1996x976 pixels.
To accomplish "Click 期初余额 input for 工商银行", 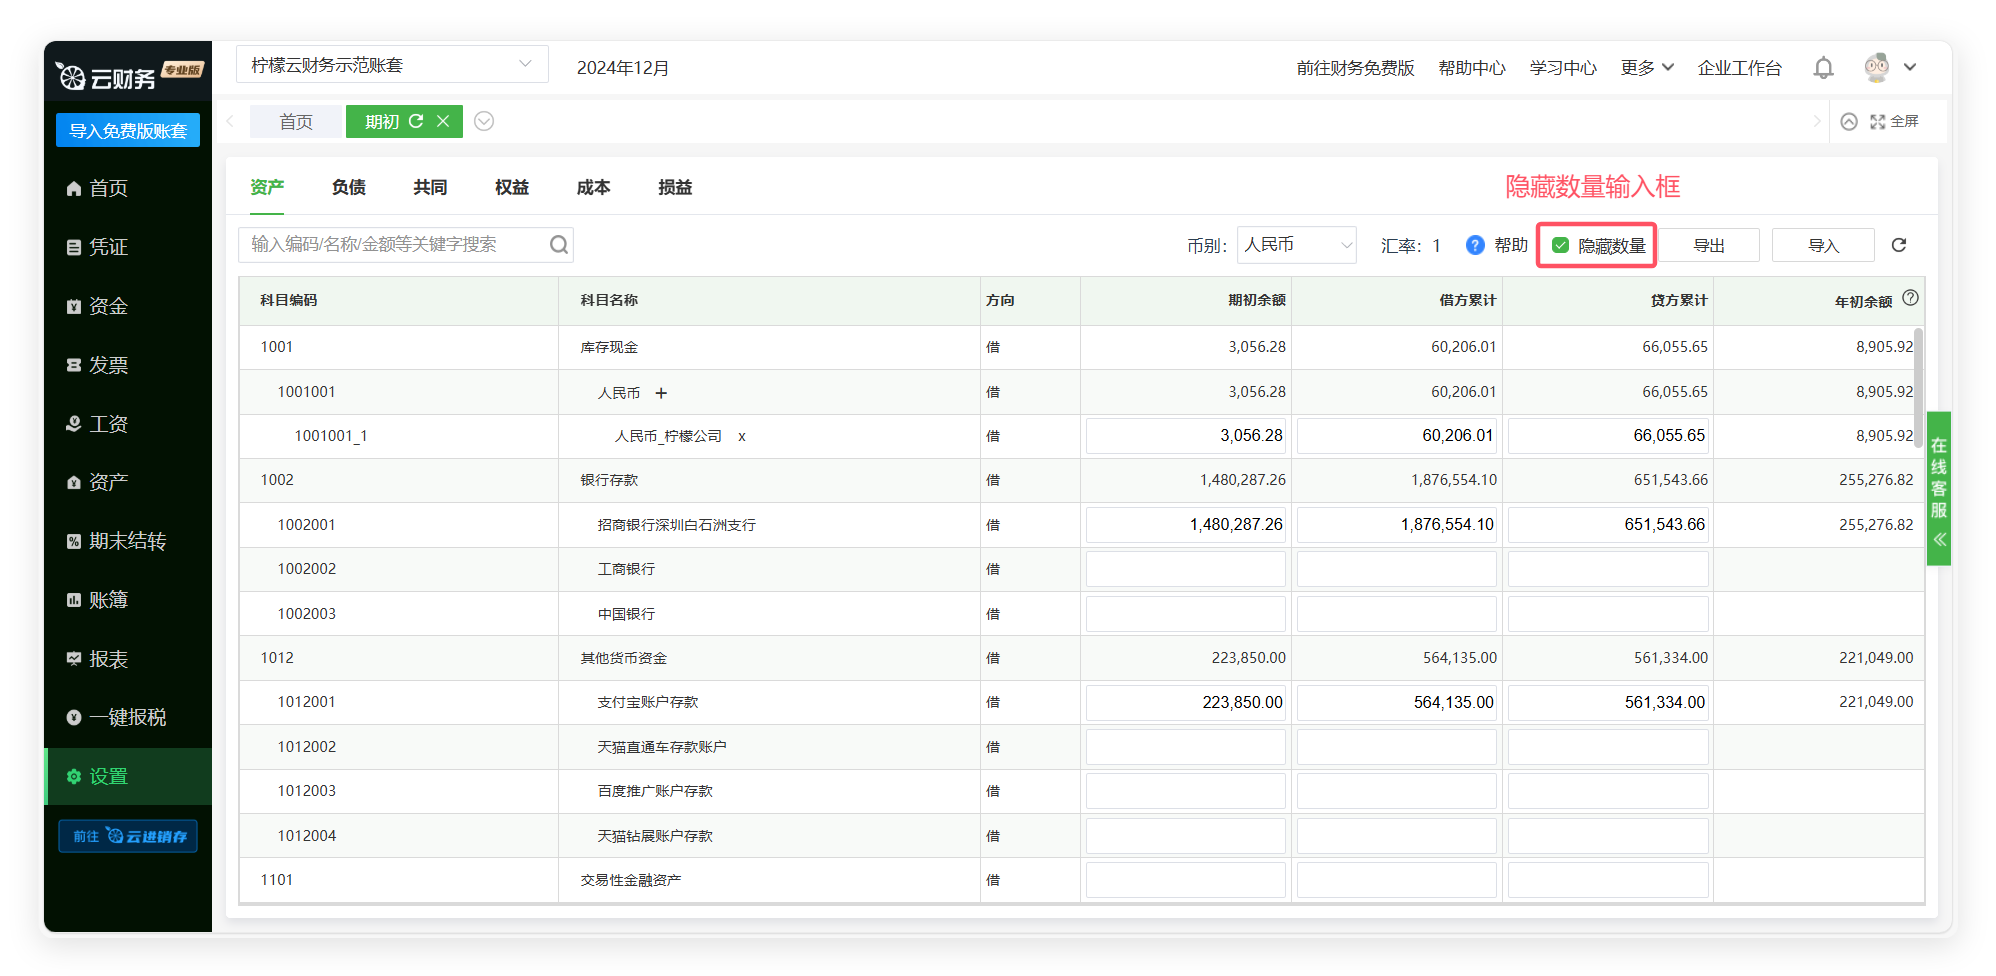I will coord(1186,569).
